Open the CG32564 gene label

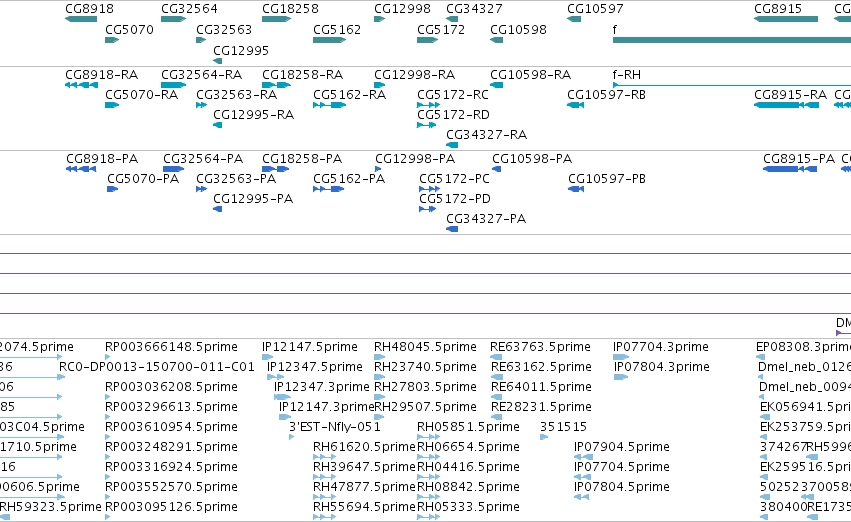click(189, 9)
